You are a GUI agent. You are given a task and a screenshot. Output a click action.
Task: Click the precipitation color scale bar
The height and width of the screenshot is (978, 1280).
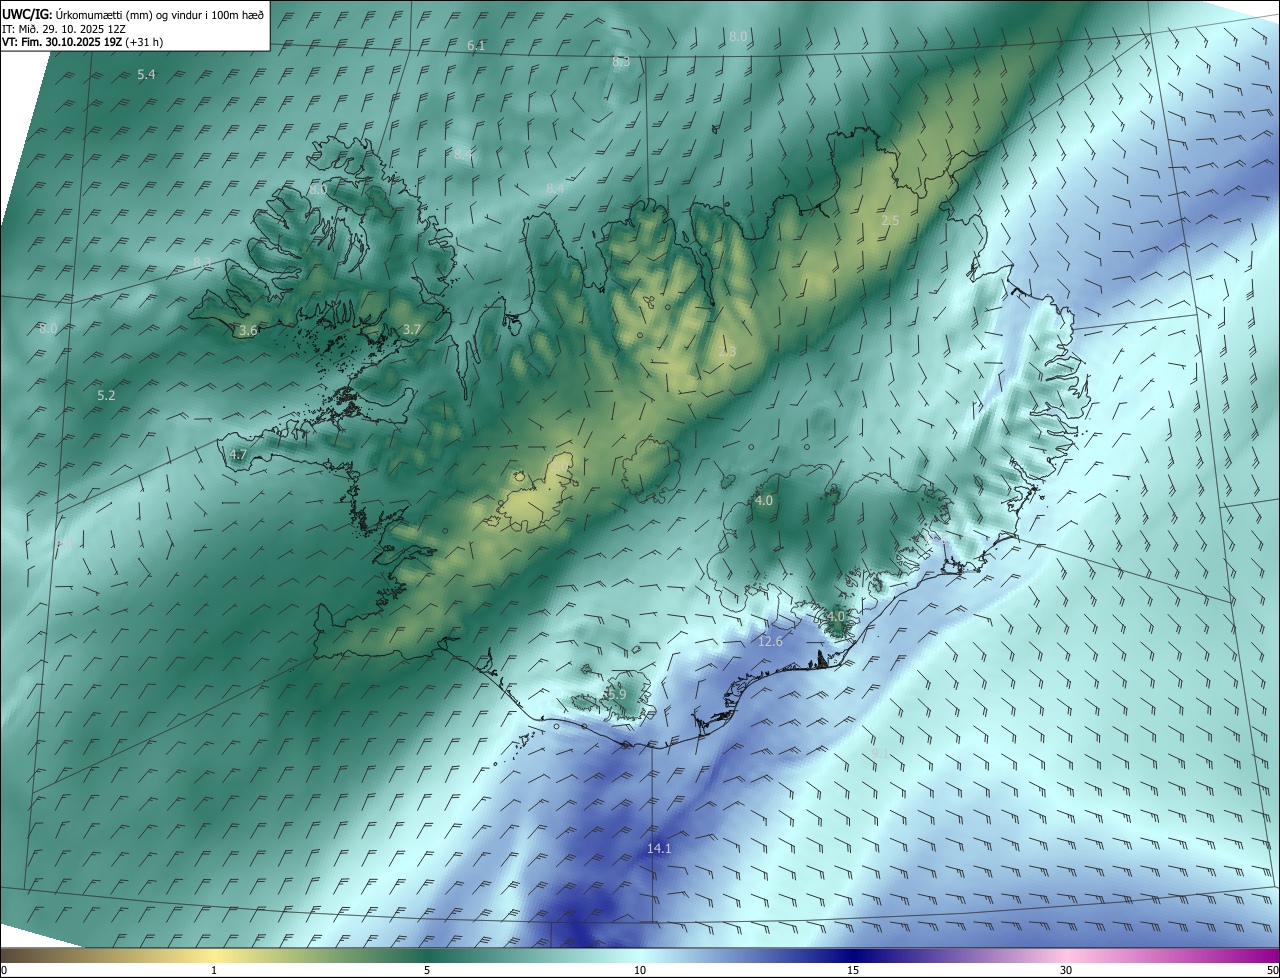coord(640,955)
